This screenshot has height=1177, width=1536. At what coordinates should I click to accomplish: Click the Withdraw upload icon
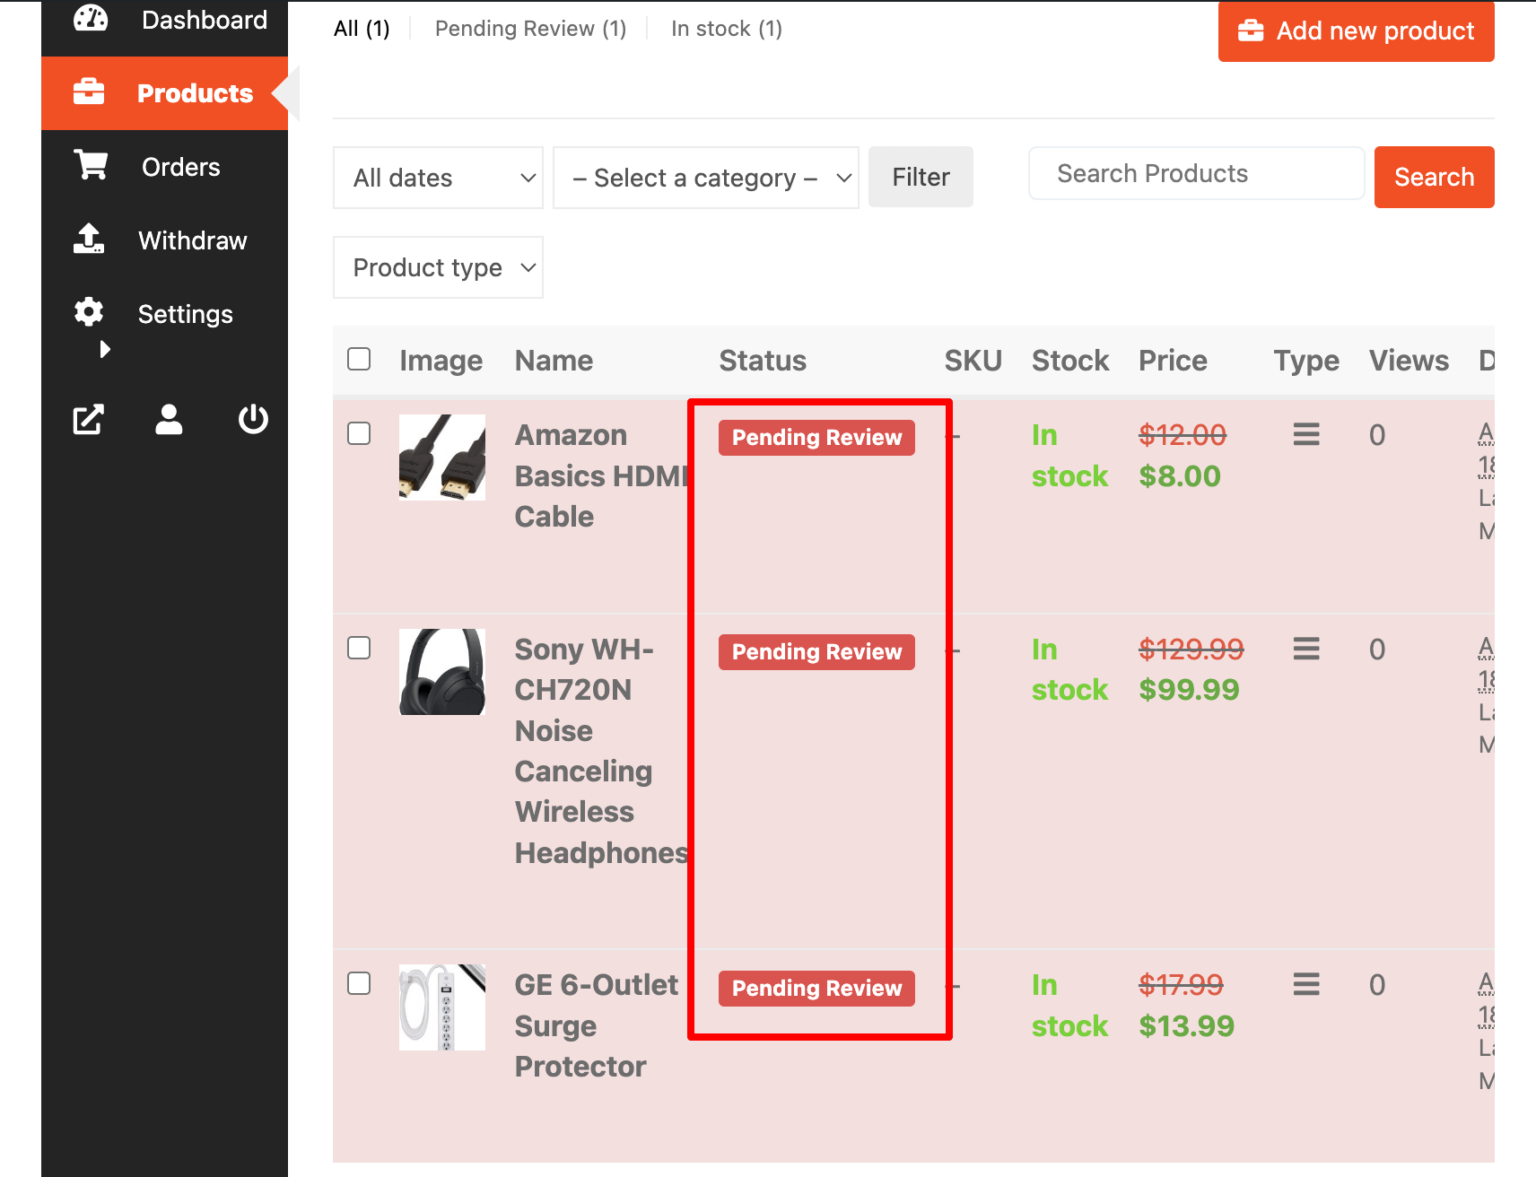(x=89, y=239)
